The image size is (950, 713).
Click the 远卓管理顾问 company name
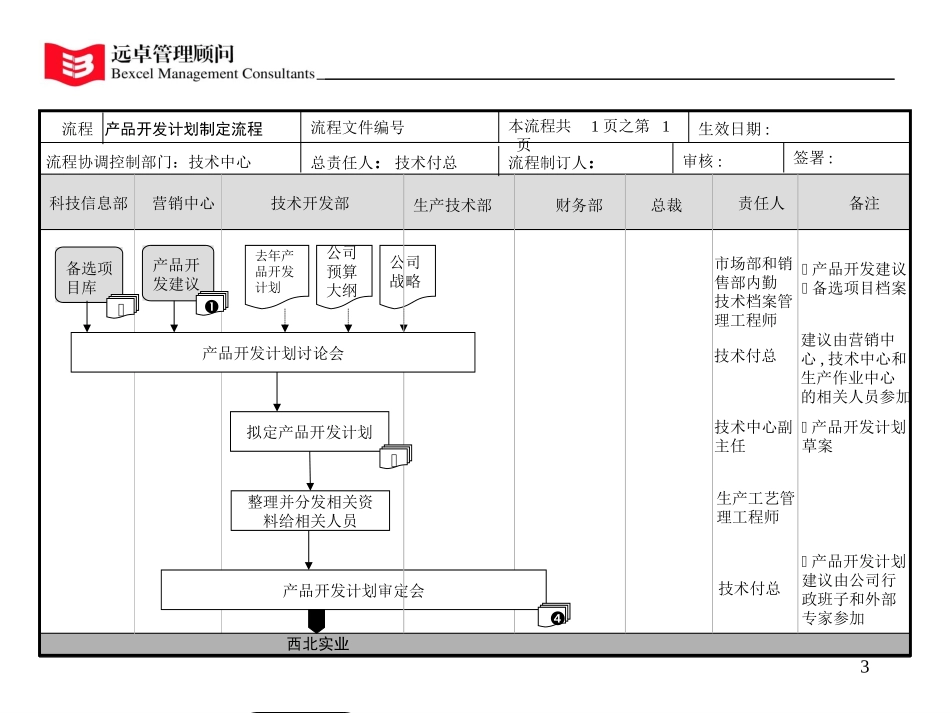coord(173,53)
